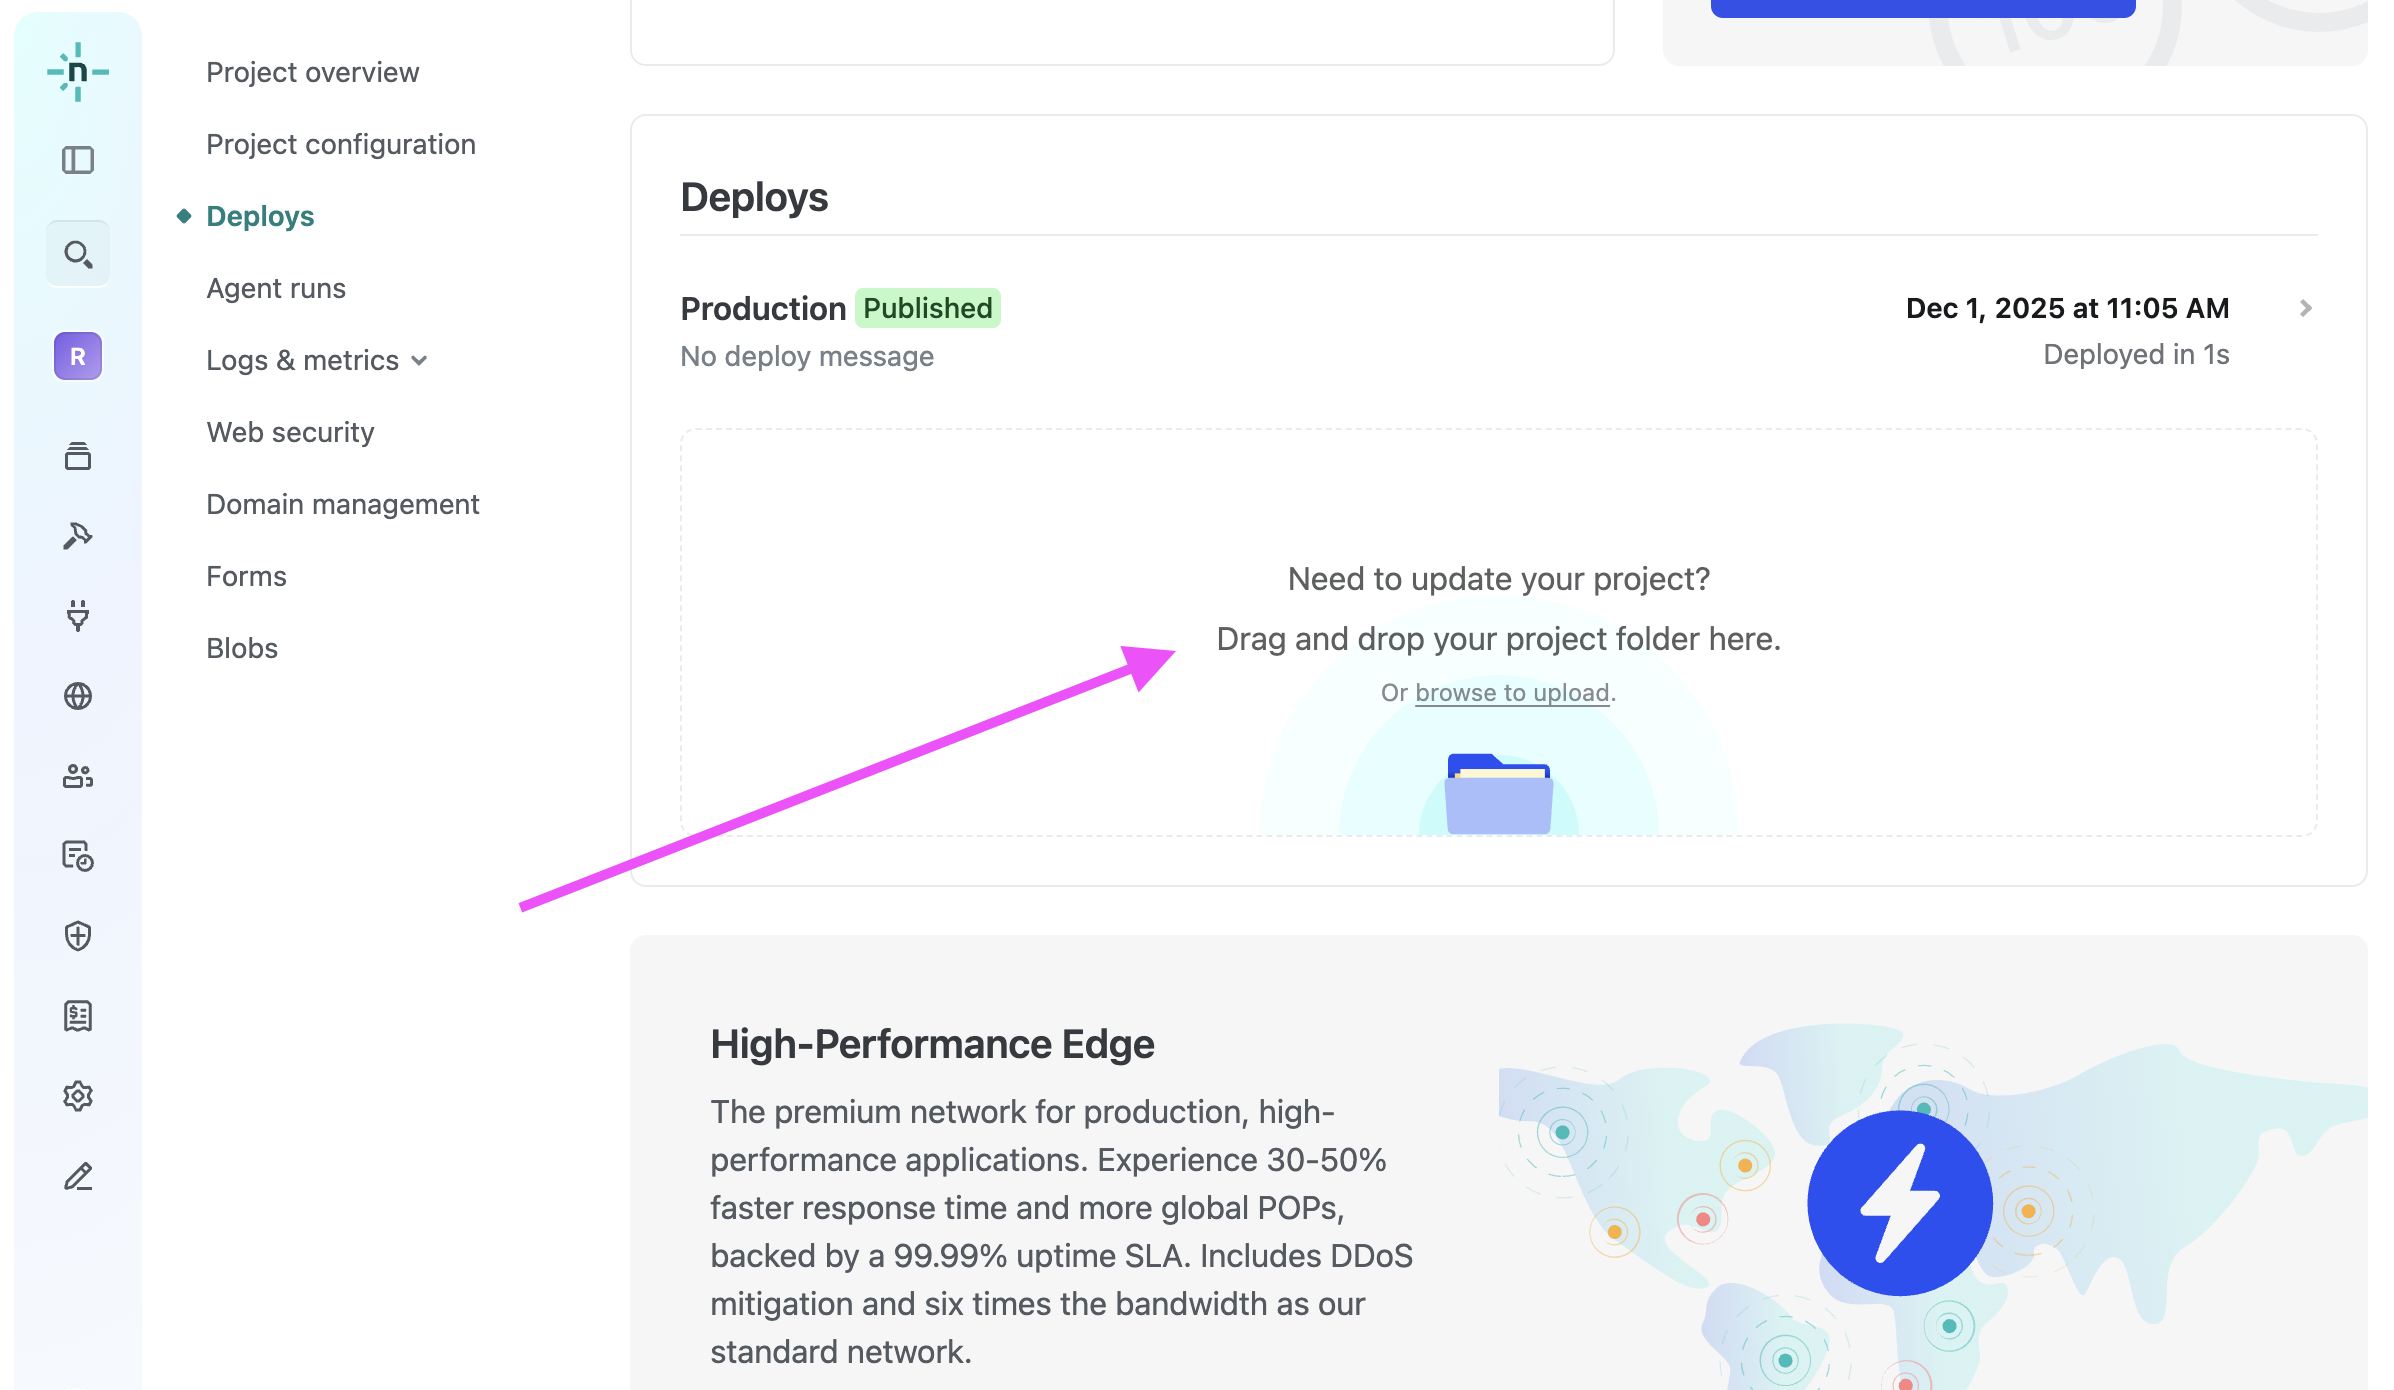Open Project configuration
This screenshot has height=1390, width=2394.
pyautogui.click(x=341, y=144)
